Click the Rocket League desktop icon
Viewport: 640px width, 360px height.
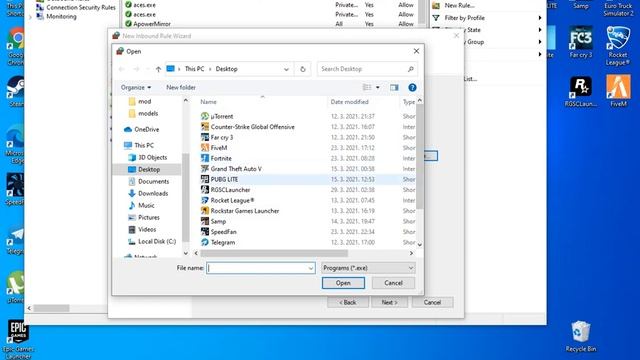point(618,45)
